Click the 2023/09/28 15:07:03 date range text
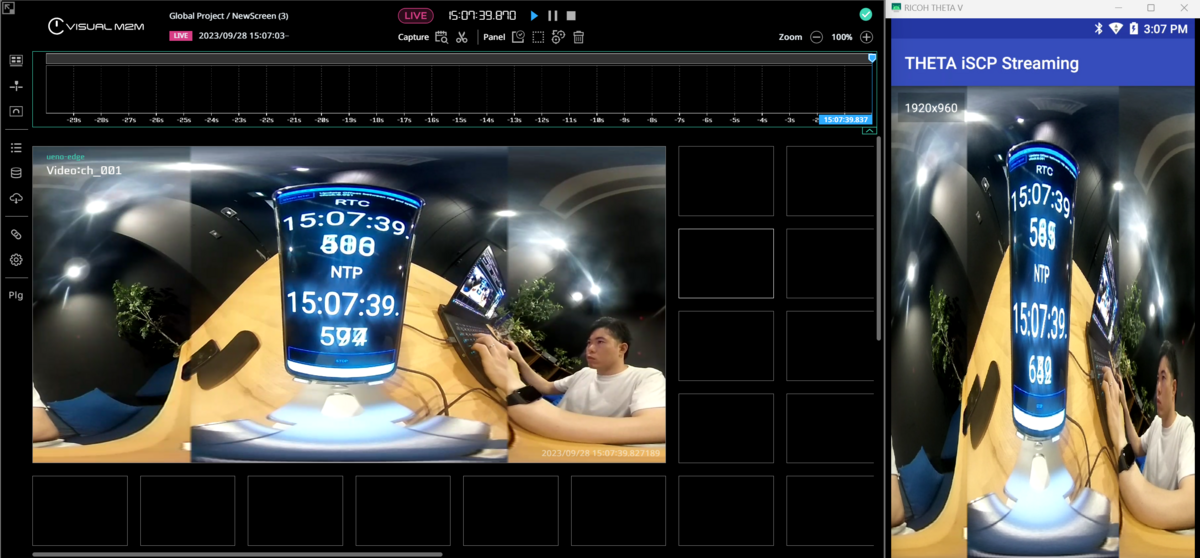This screenshot has width=1200, height=558. (x=243, y=36)
